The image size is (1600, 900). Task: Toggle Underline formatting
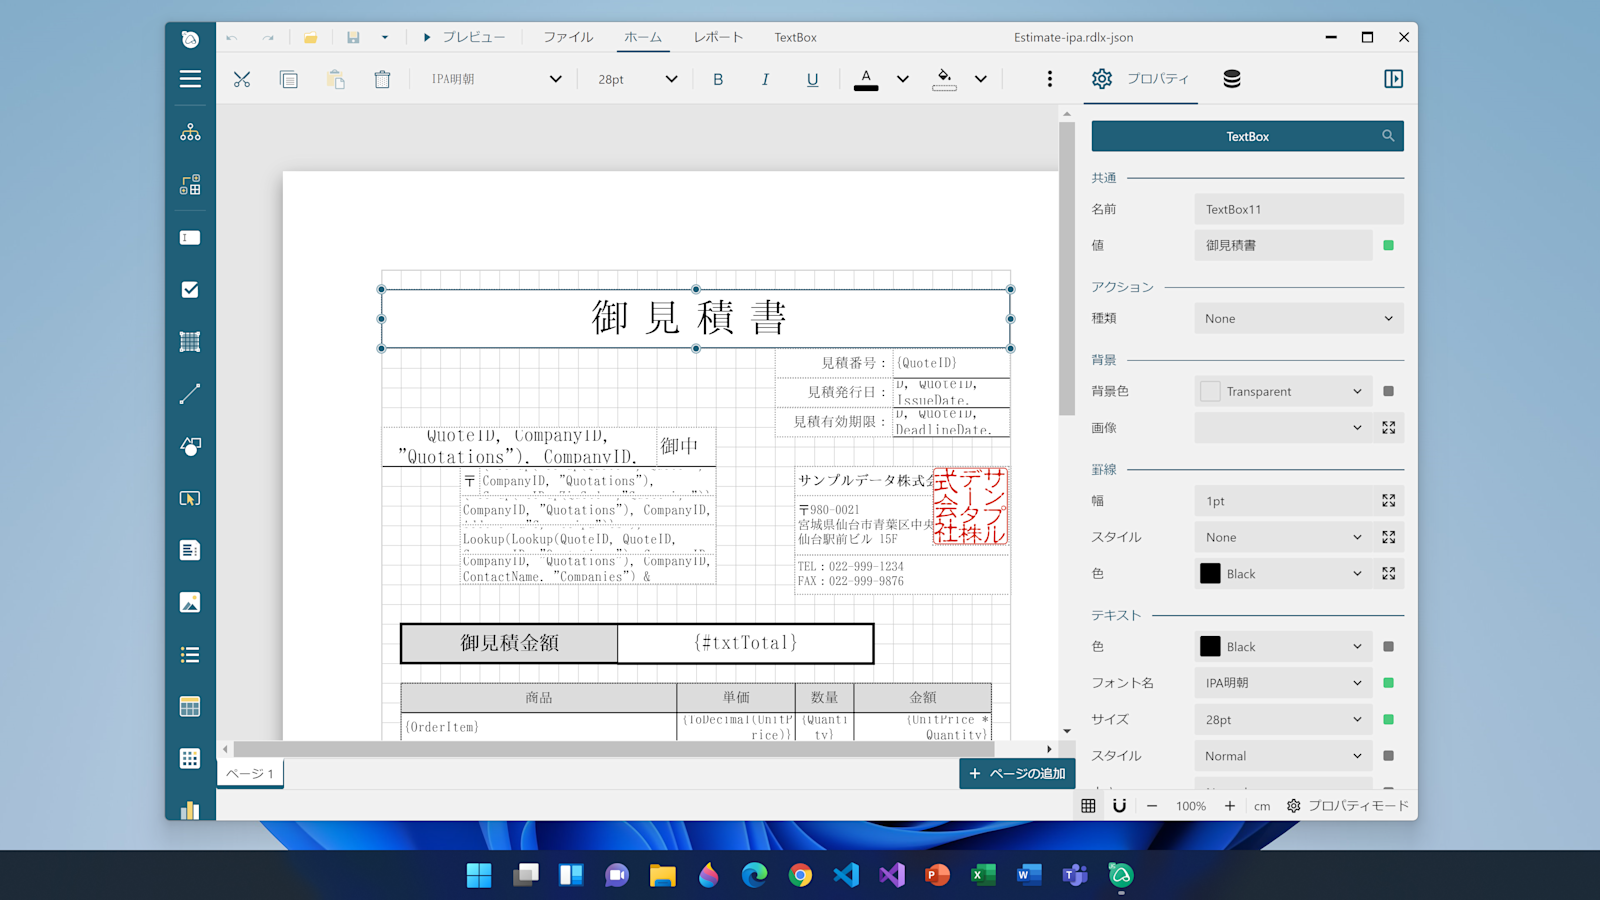(x=812, y=79)
